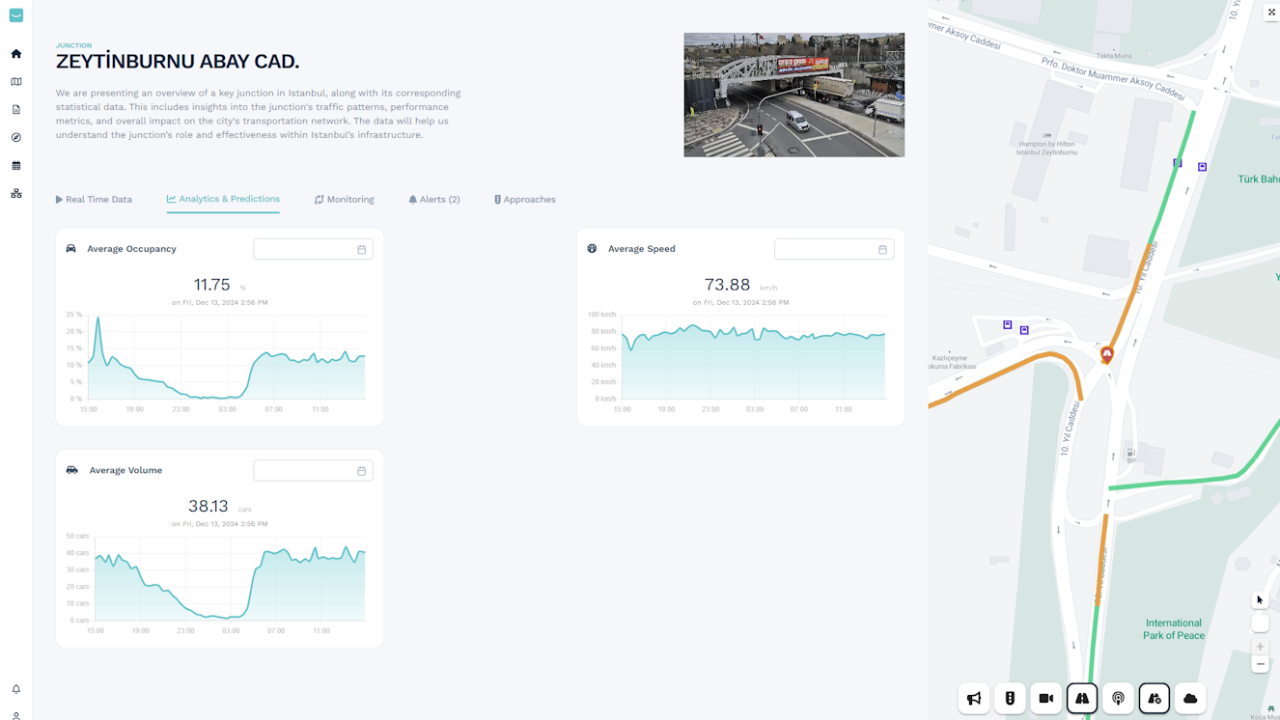Screen dimensions: 1280x720
Task: Open the map icon in the left sidebar
Action: [16, 81]
